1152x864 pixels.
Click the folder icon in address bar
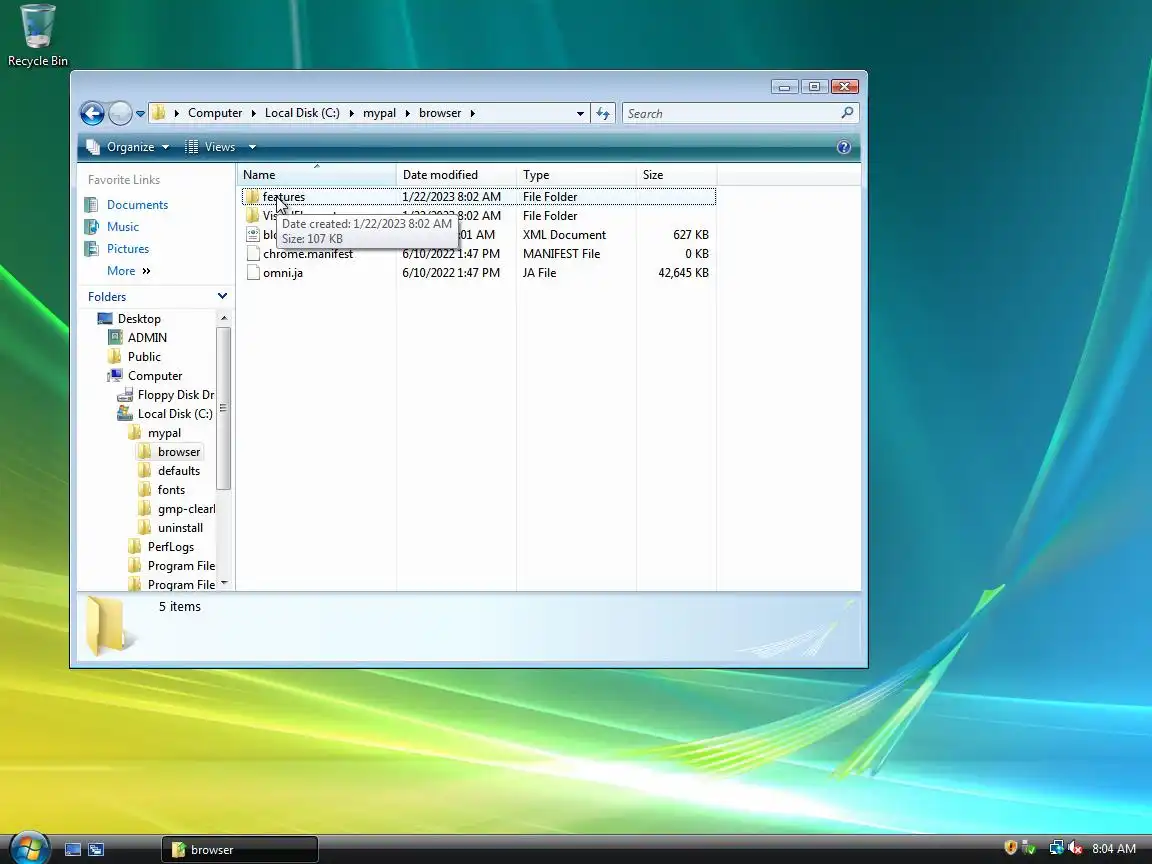click(x=159, y=113)
